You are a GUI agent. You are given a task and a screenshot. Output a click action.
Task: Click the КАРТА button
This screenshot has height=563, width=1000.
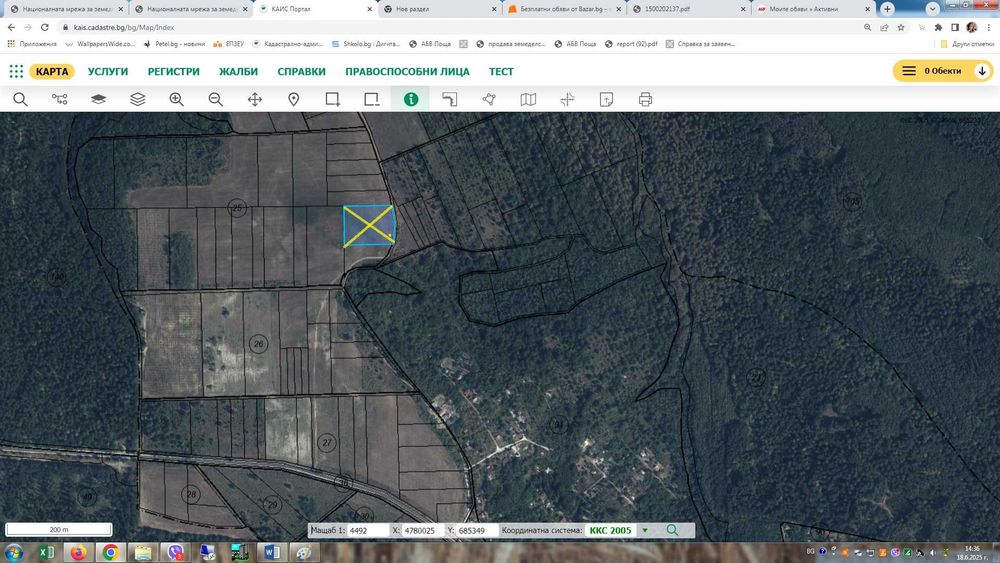pos(52,71)
